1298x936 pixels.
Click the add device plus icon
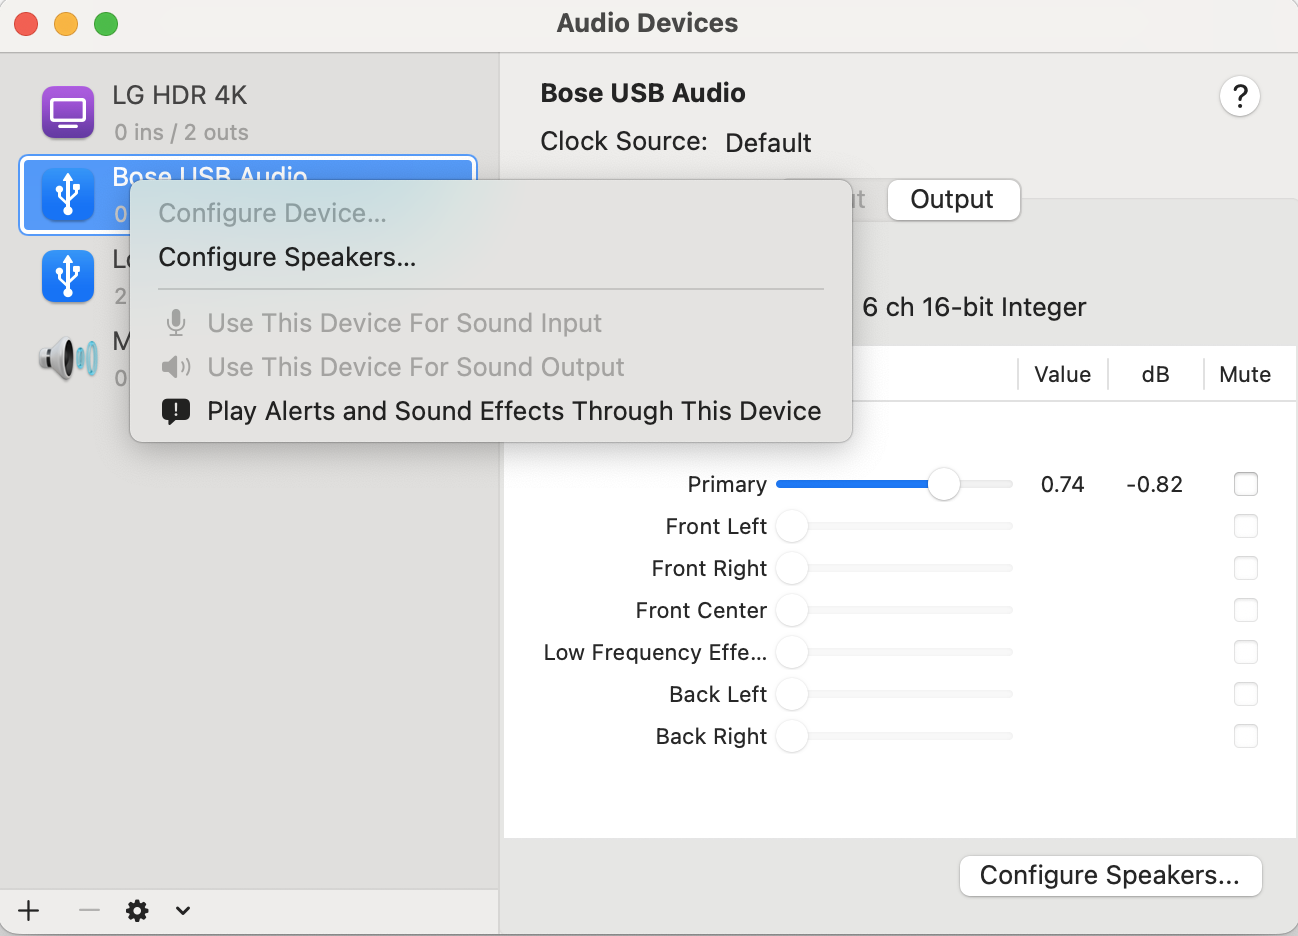click(27, 910)
